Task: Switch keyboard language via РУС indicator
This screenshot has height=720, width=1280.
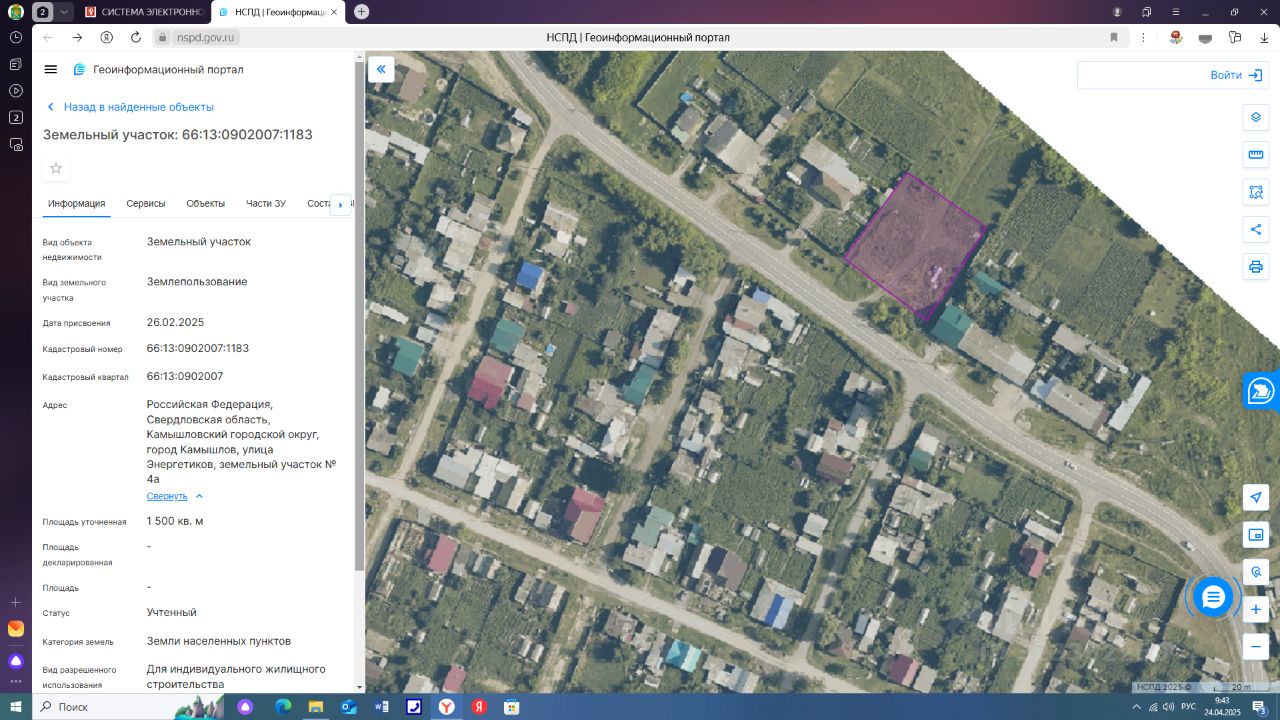Action: 1188,707
